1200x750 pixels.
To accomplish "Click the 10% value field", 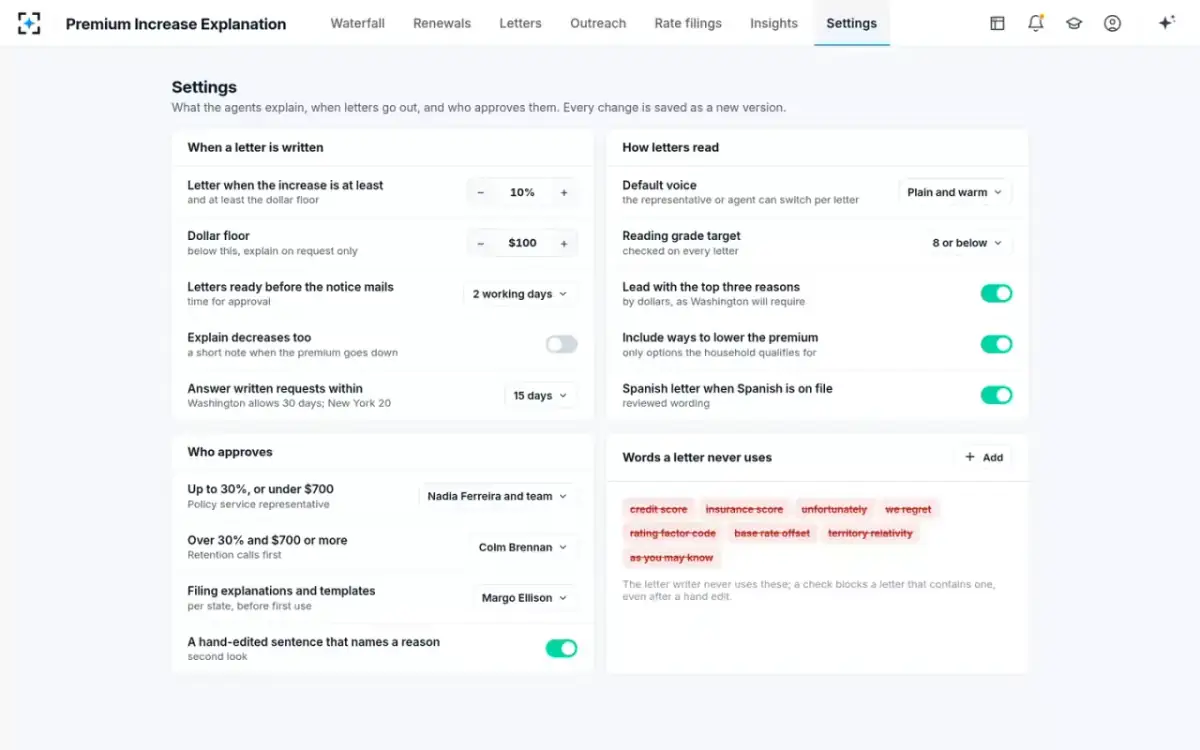I will pos(522,192).
